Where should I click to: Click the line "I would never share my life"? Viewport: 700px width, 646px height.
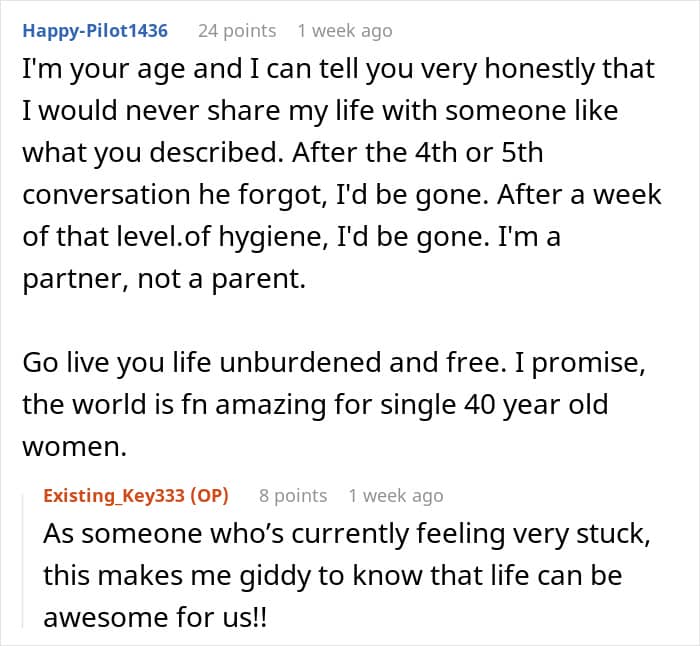(320, 110)
